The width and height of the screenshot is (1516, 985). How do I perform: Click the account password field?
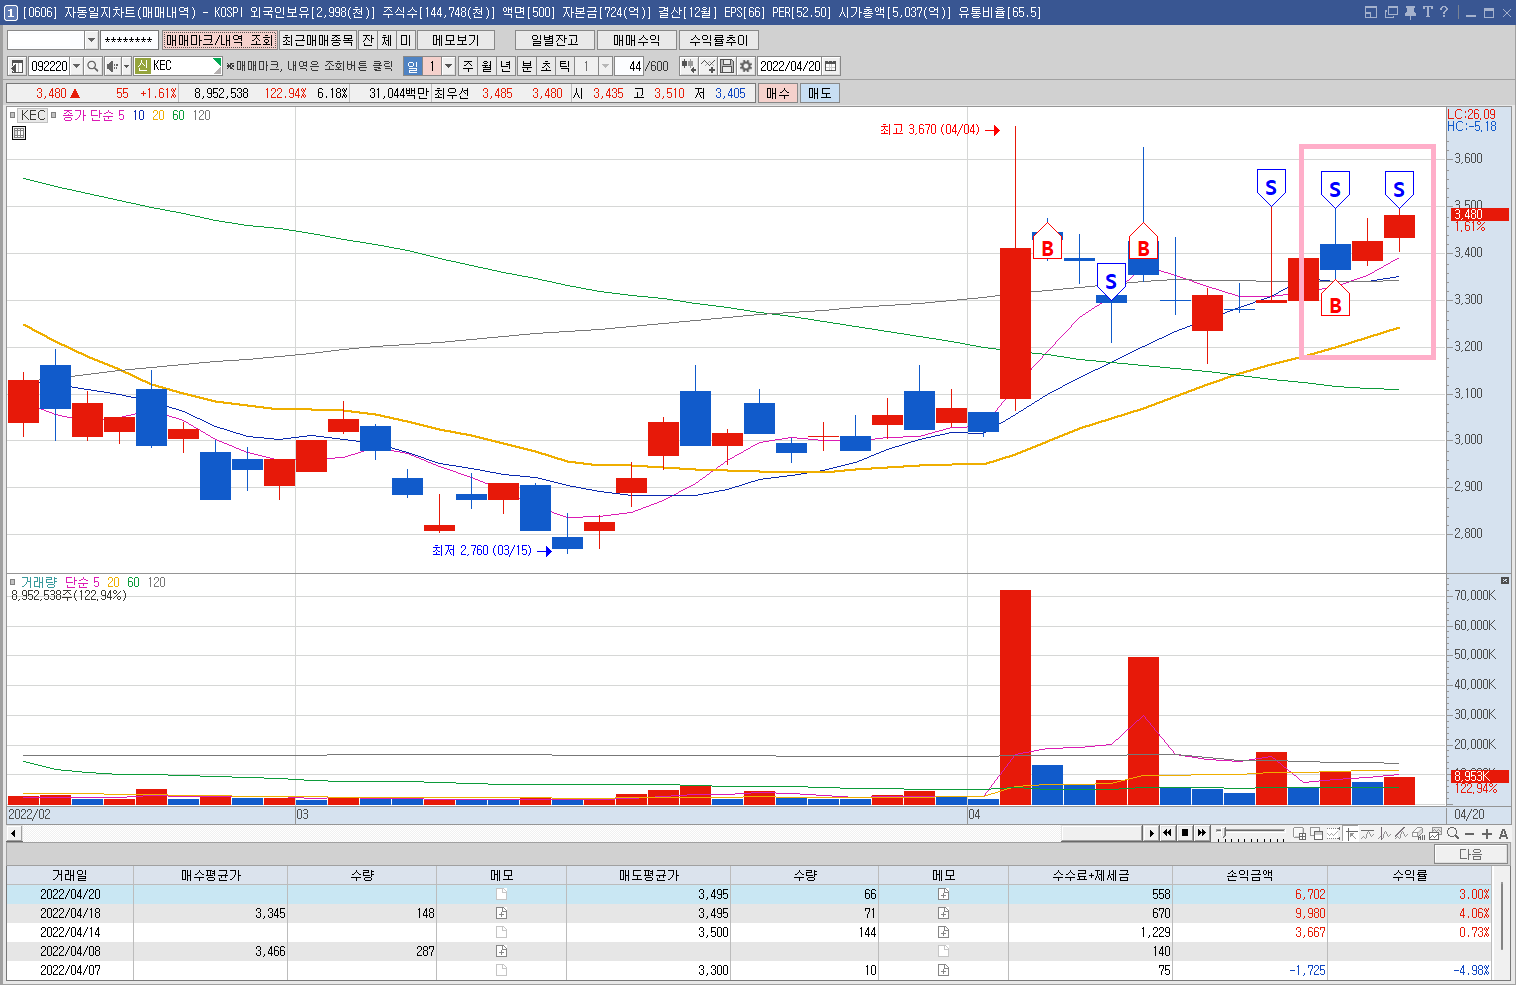(x=129, y=40)
